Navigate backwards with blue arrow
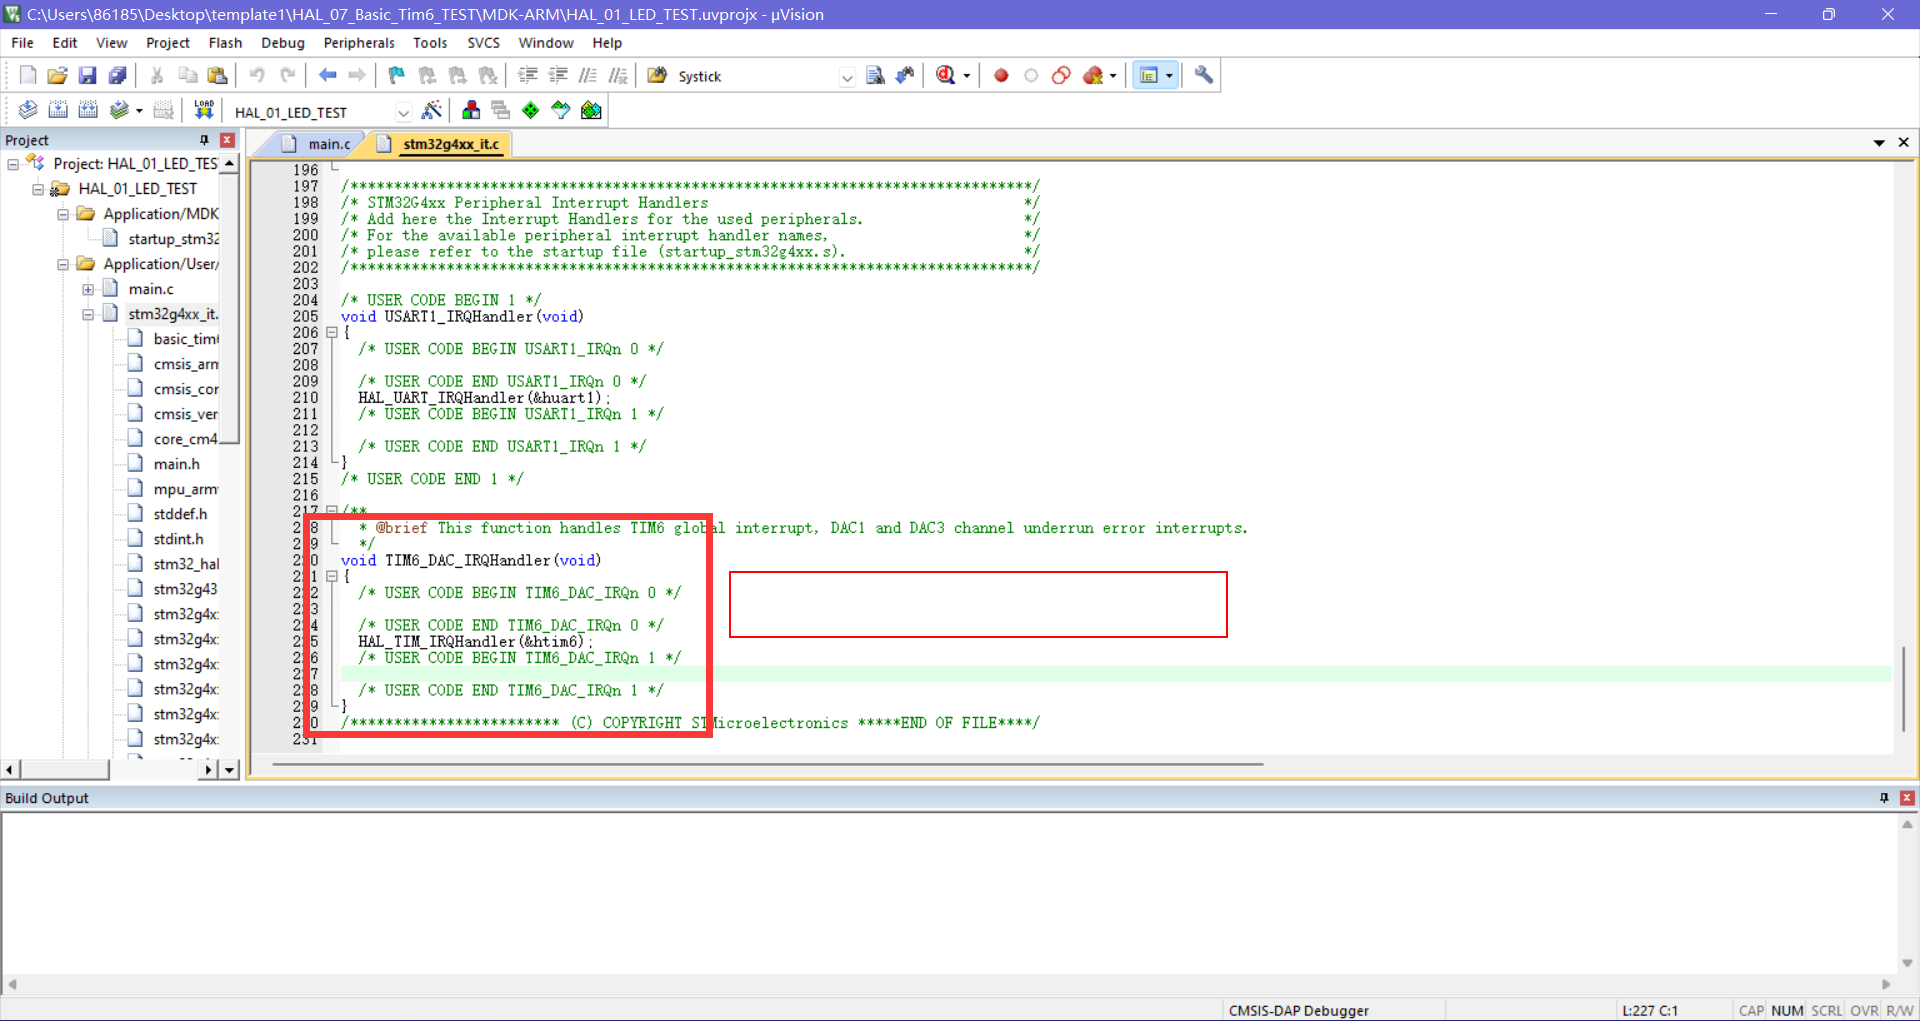Screen dimensions: 1920x1021 pos(327,76)
